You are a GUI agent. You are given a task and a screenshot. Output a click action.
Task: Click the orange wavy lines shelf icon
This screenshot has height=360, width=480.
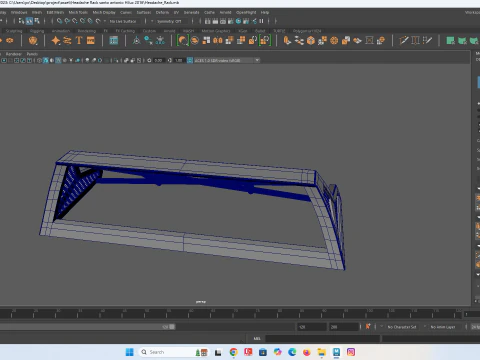[x=67, y=41]
